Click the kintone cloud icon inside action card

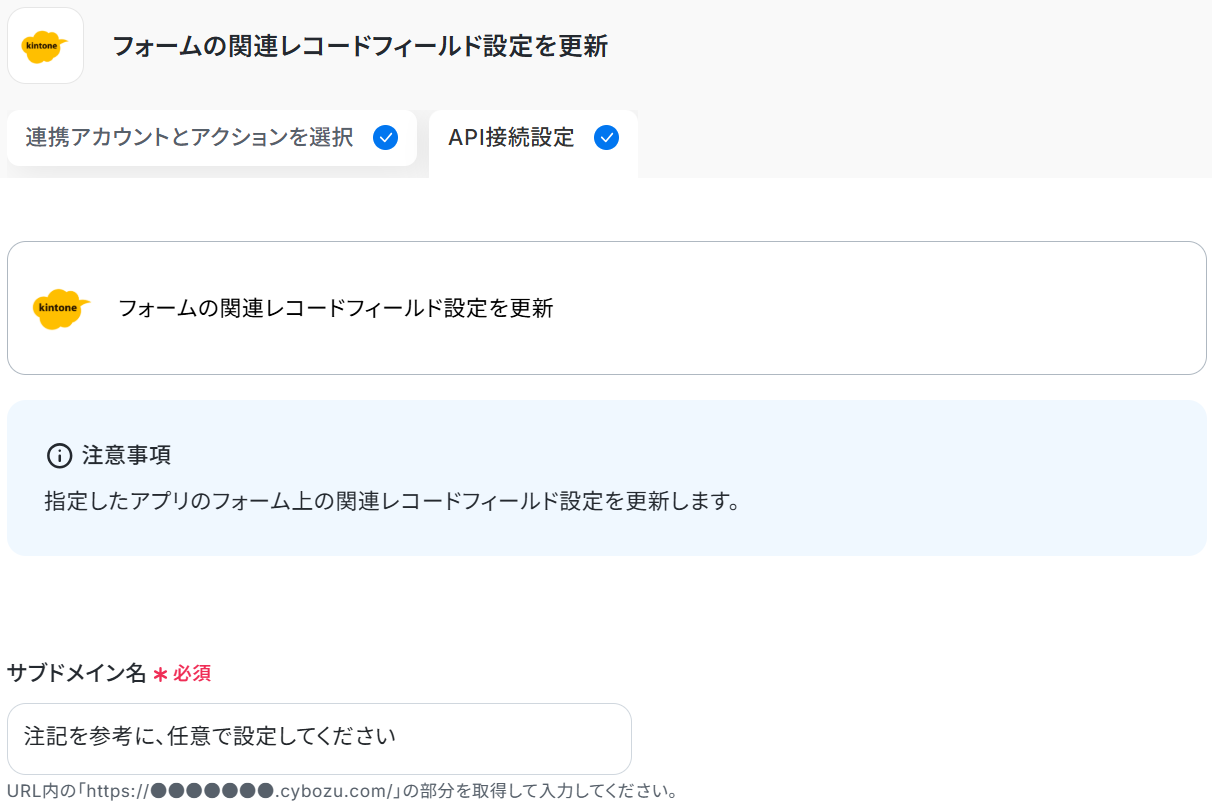(x=61, y=308)
